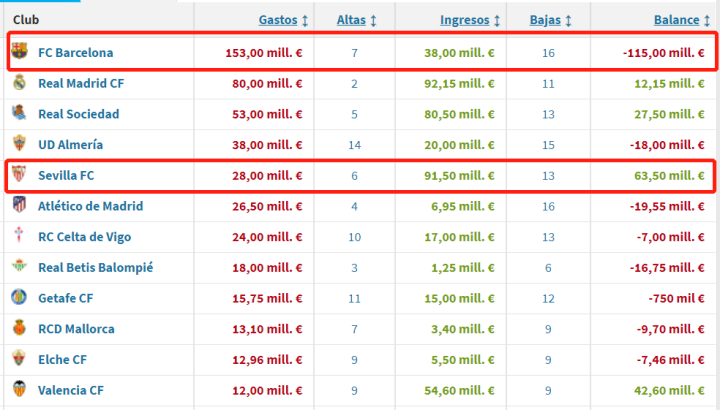The height and width of the screenshot is (410, 720).
Task: Click Getafe's 11 altas value
Action: (354, 299)
